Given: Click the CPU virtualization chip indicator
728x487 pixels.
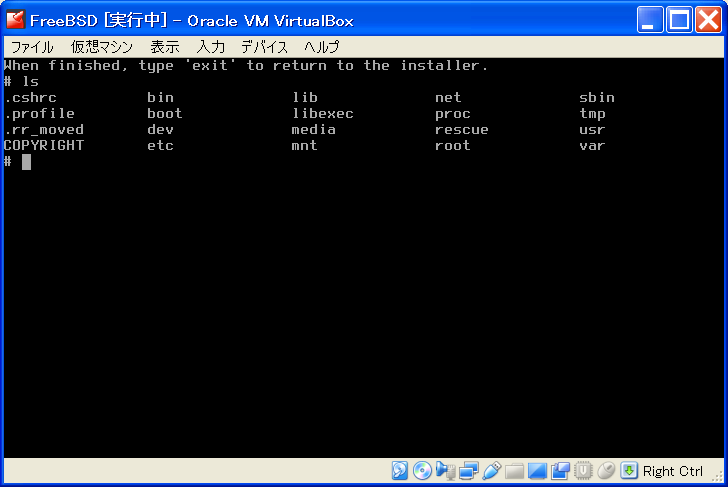Looking at the screenshot, I should click(583, 471).
